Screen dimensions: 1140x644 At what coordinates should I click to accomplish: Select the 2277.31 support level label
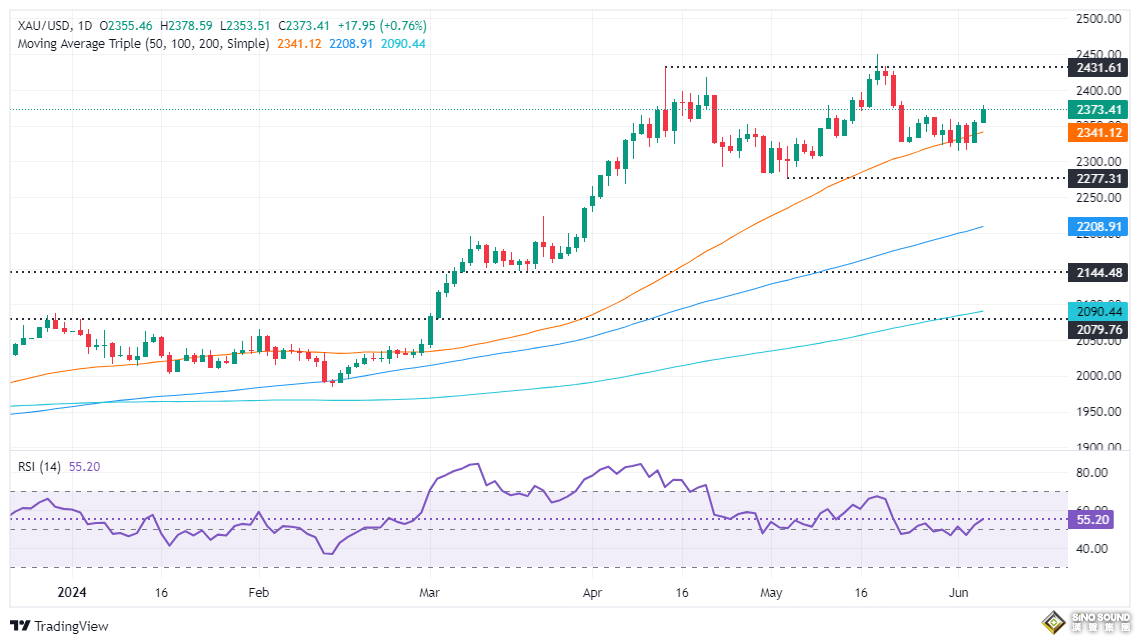click(x=1100, y=178)
